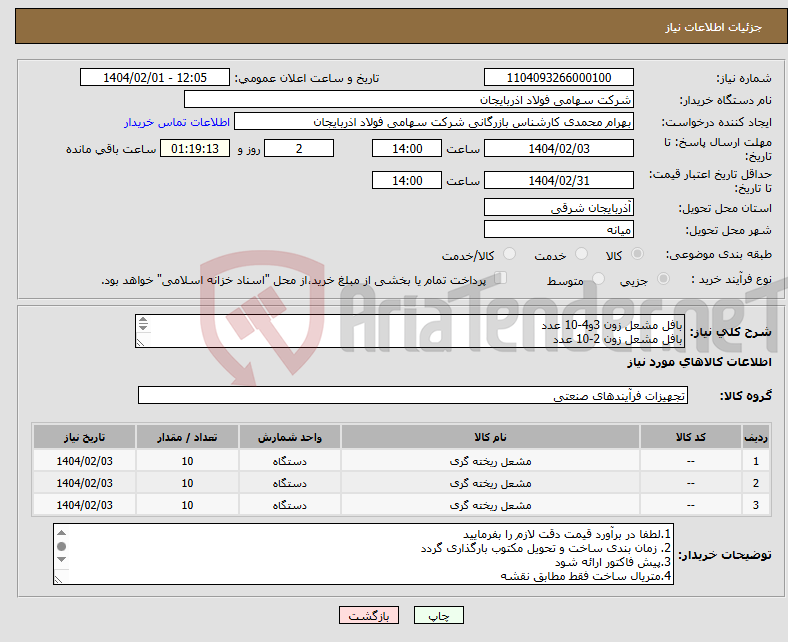Screen dimensions: 788x642
Task: Select the کالا radio button
Action: [x=637, y=254]
